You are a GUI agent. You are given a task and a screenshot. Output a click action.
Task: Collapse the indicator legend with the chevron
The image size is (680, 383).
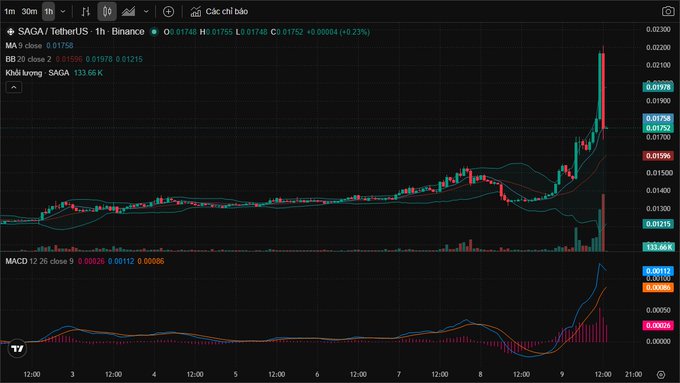14,87
